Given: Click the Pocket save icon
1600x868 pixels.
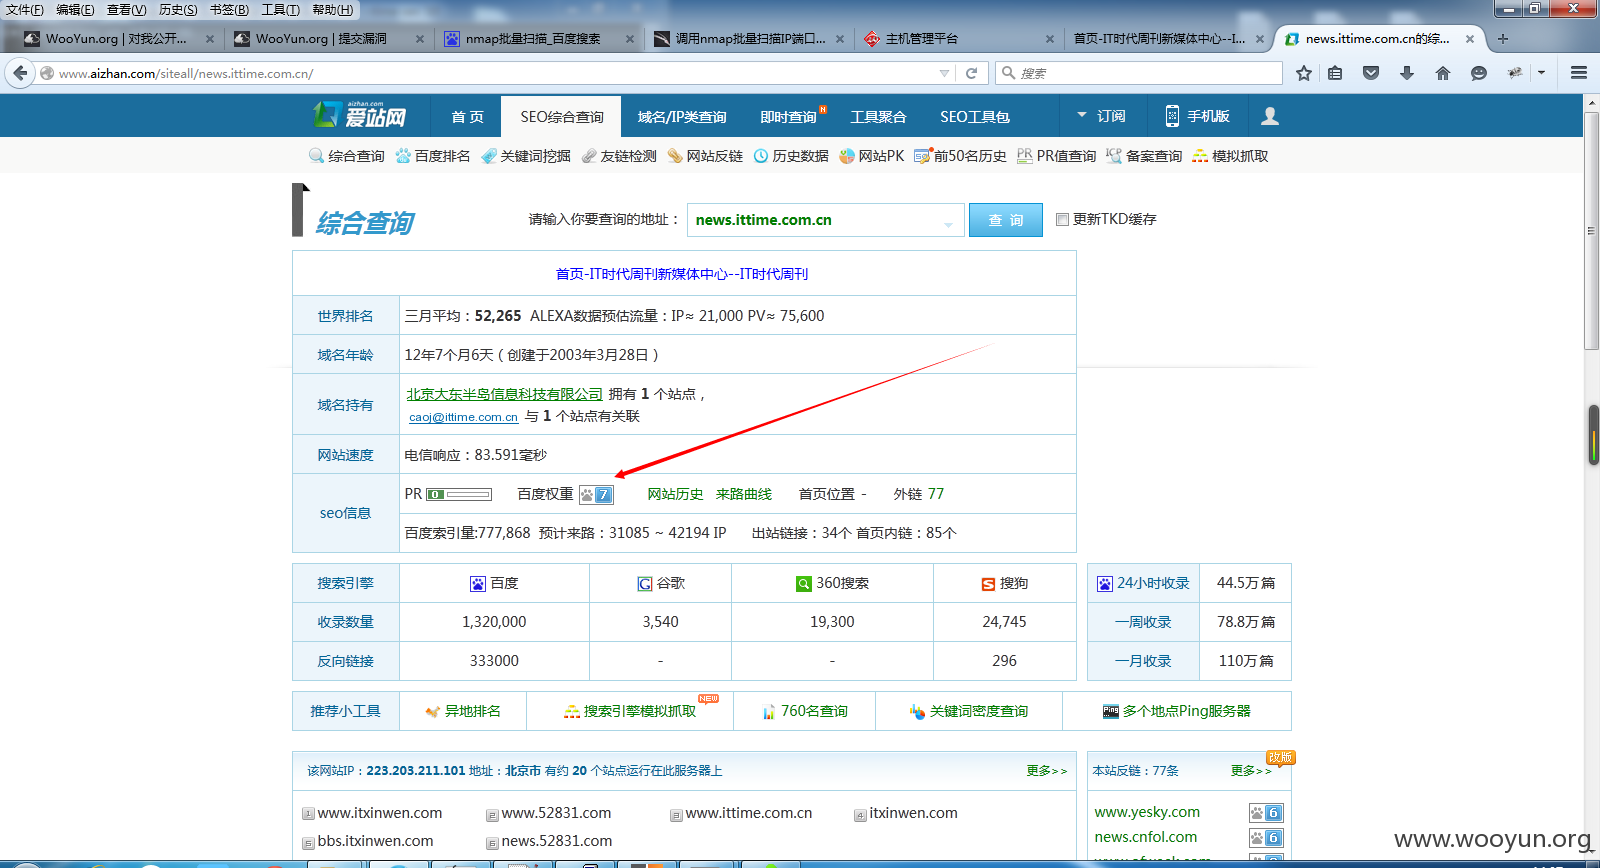Looking at the screenshot, I should point(1371,73).
